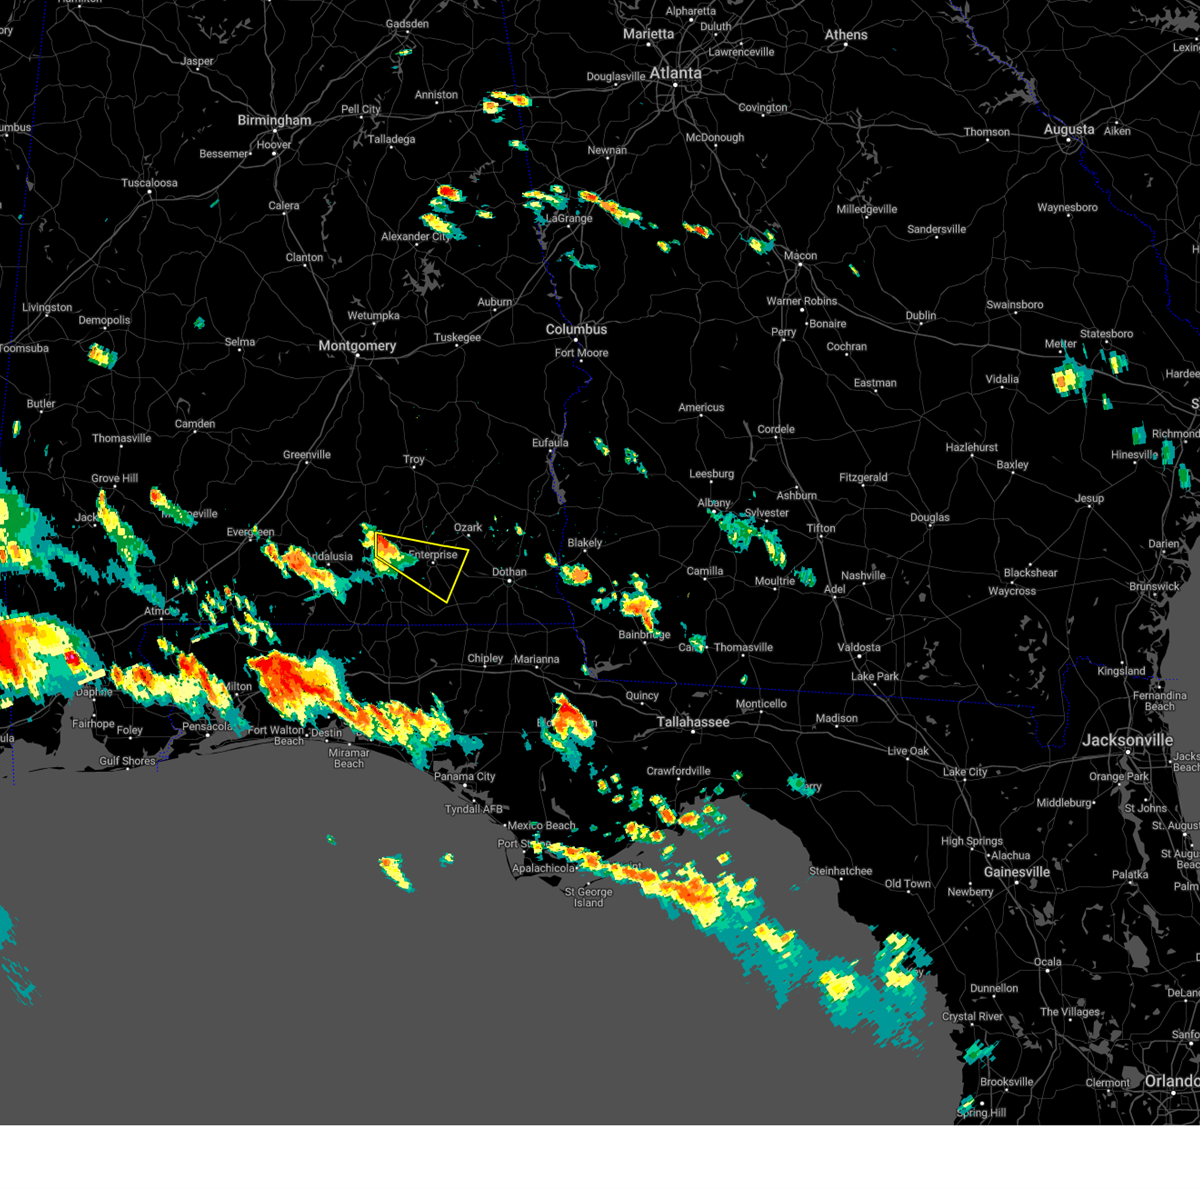Click the yellow warning polygon near Enterprise
The height and width of the screenshot is (1200, 1200).
coord(425,565)
